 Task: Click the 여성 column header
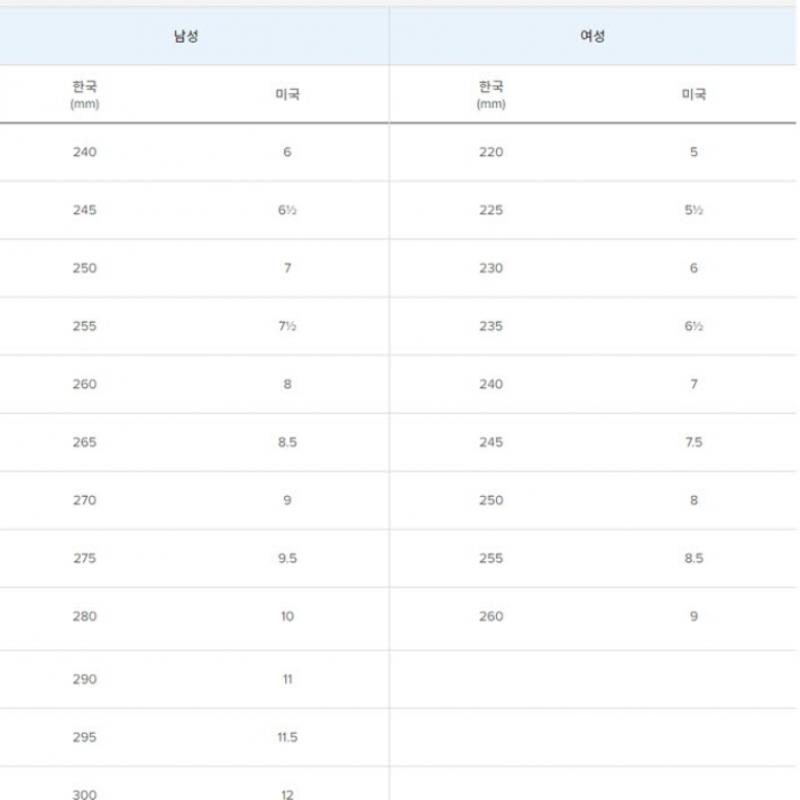coord(593,37)
